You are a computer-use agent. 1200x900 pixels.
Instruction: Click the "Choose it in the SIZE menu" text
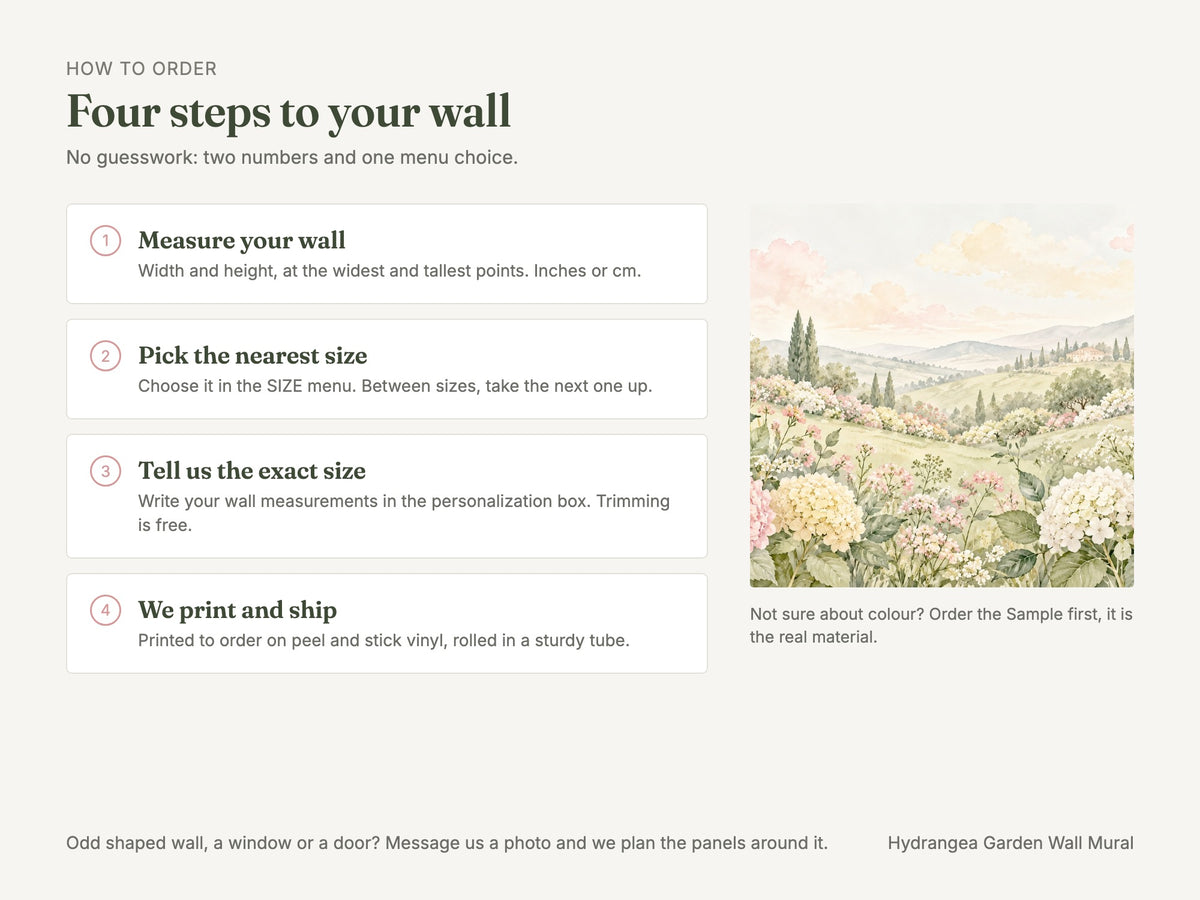[395, 386]
